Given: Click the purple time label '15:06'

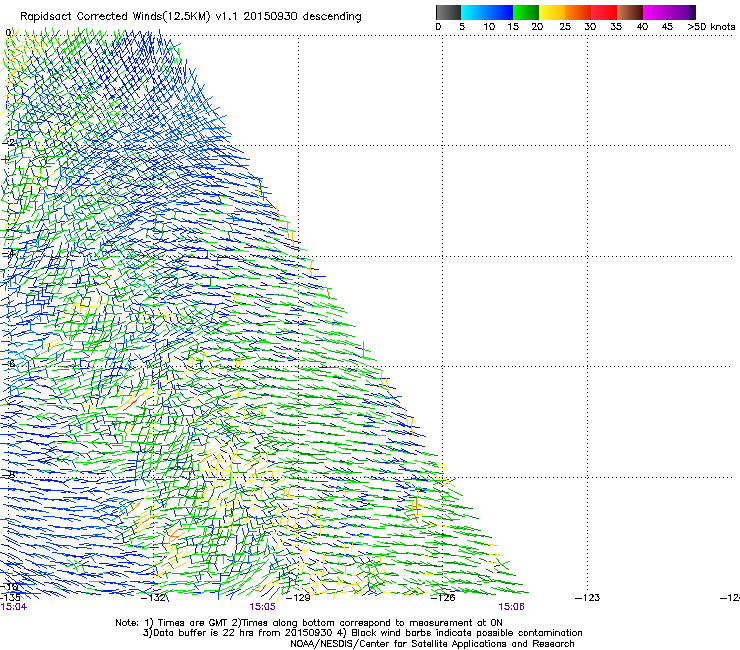Looking at the screenshot, I should click(512, 607).
